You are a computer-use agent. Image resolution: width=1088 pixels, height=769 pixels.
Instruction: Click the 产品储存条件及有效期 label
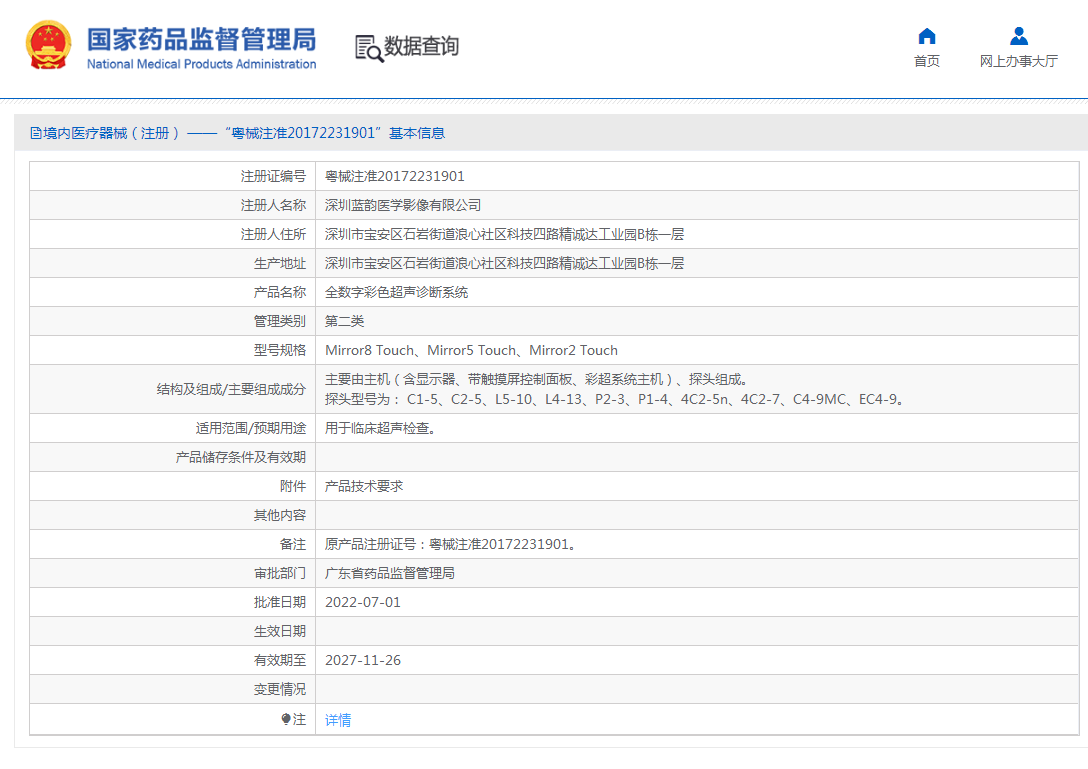(241, 457)
